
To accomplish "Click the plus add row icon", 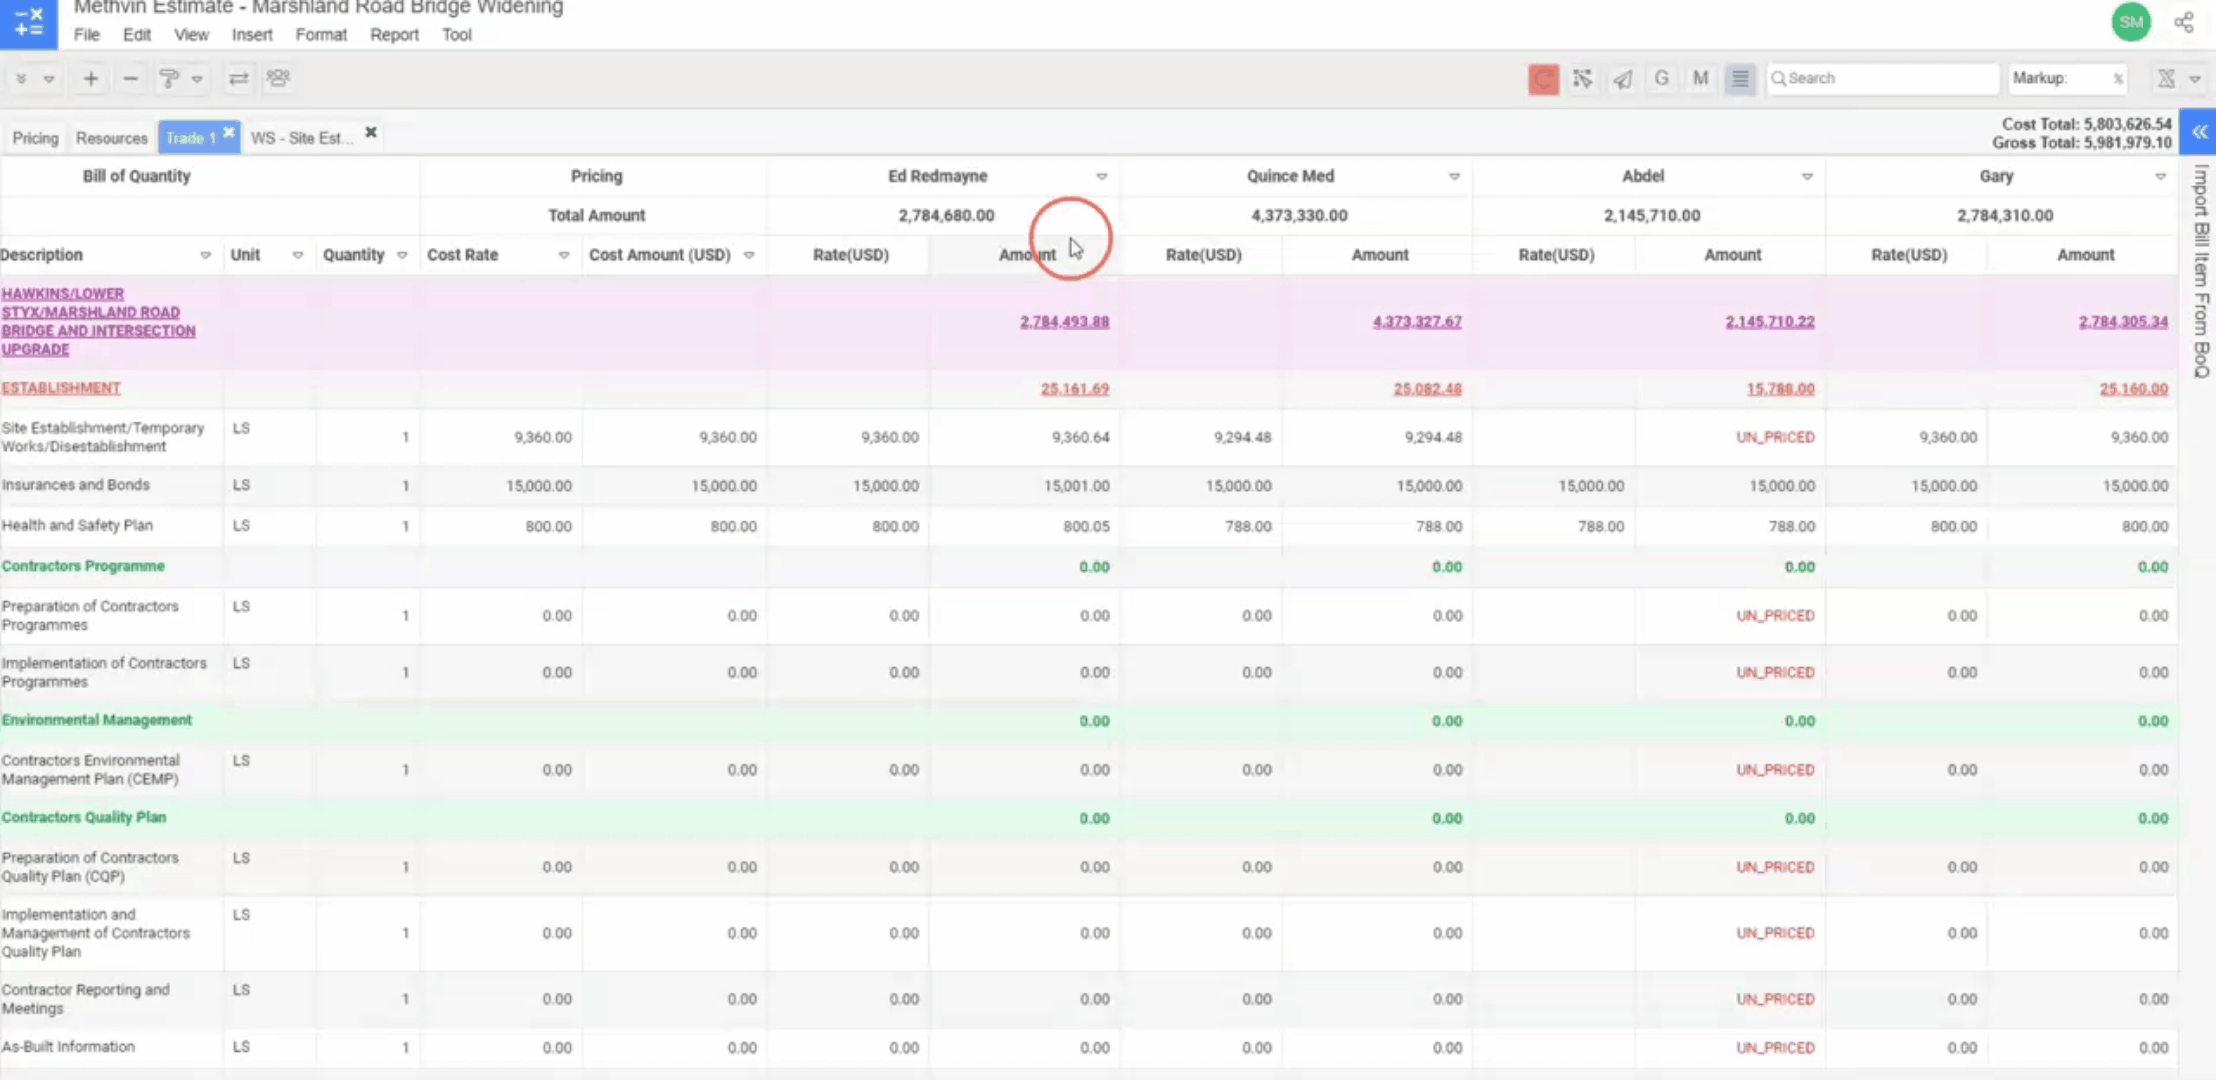I will 90,78.
